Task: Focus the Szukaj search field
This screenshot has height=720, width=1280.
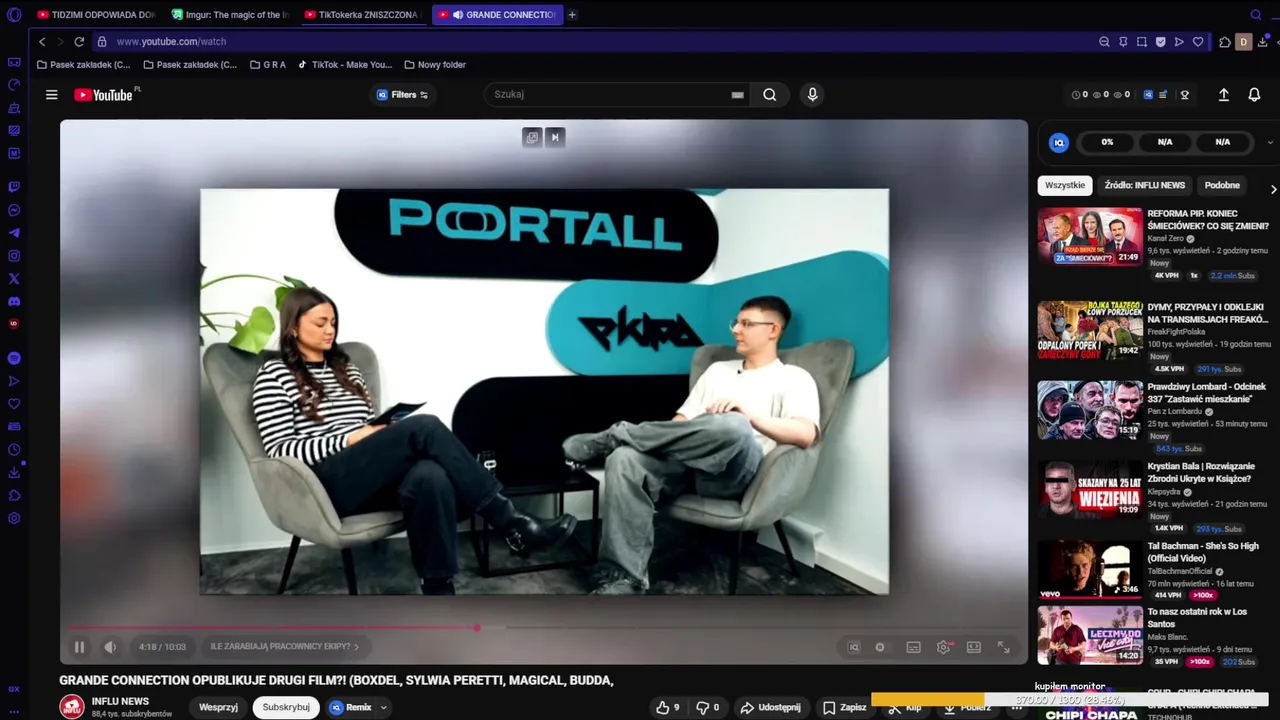Action: click(610, 95)
